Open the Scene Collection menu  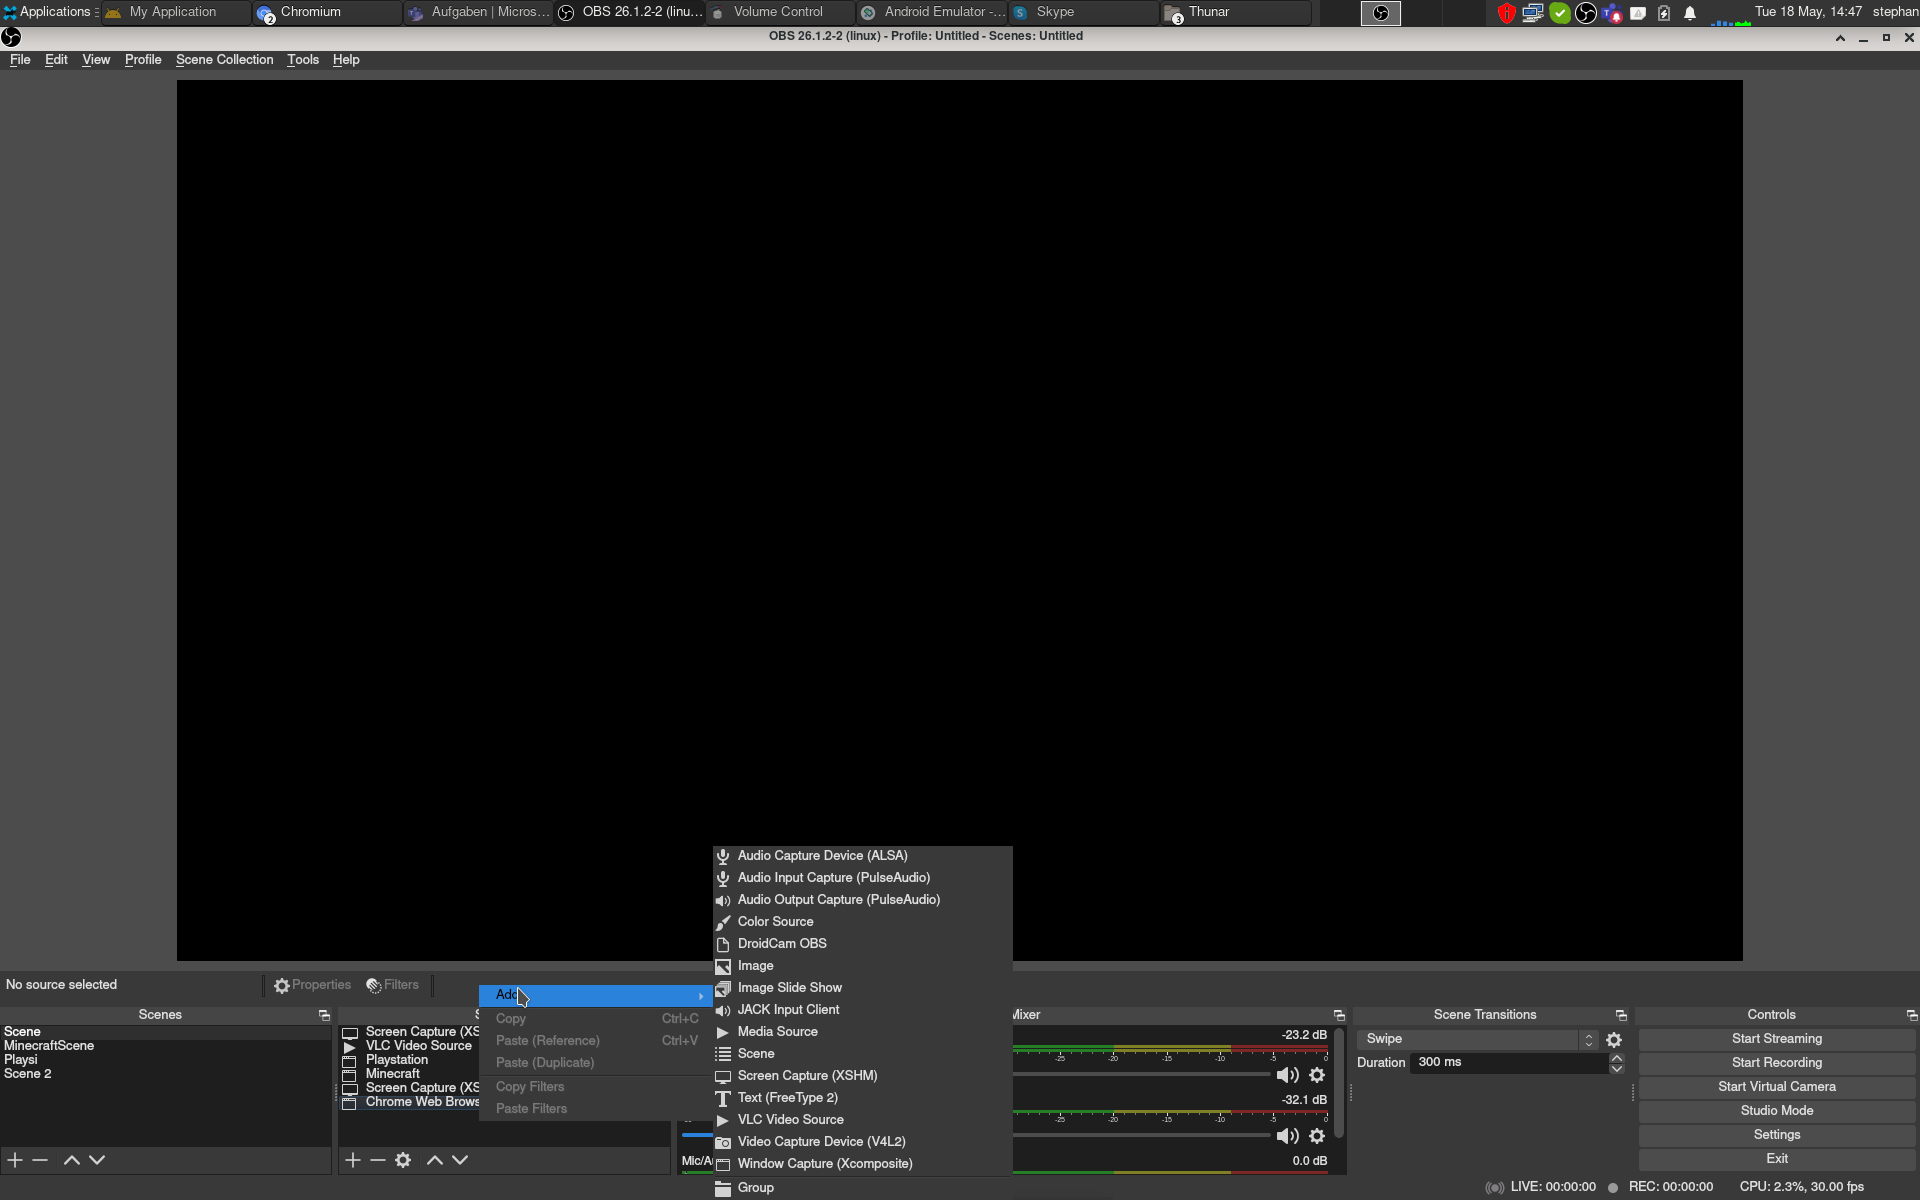tap(224, 60)
